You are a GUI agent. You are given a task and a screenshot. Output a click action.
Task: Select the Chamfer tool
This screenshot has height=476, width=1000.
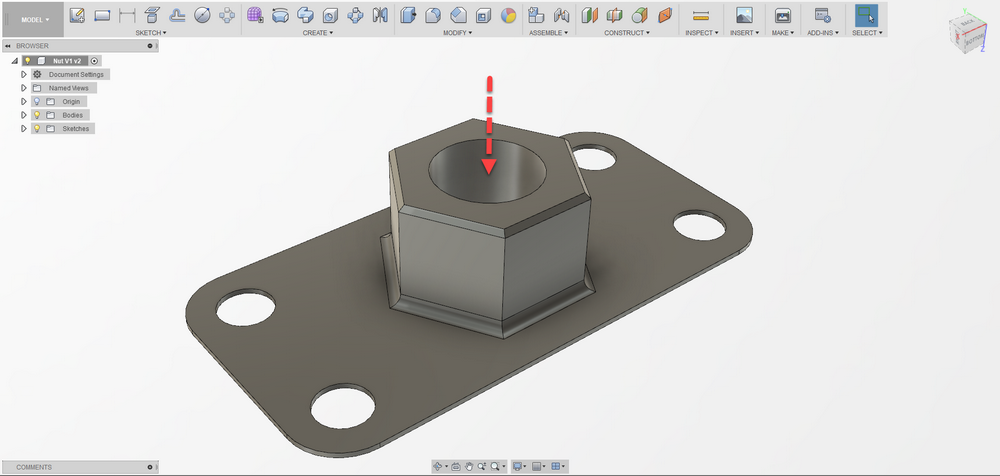tap(459, 15)
